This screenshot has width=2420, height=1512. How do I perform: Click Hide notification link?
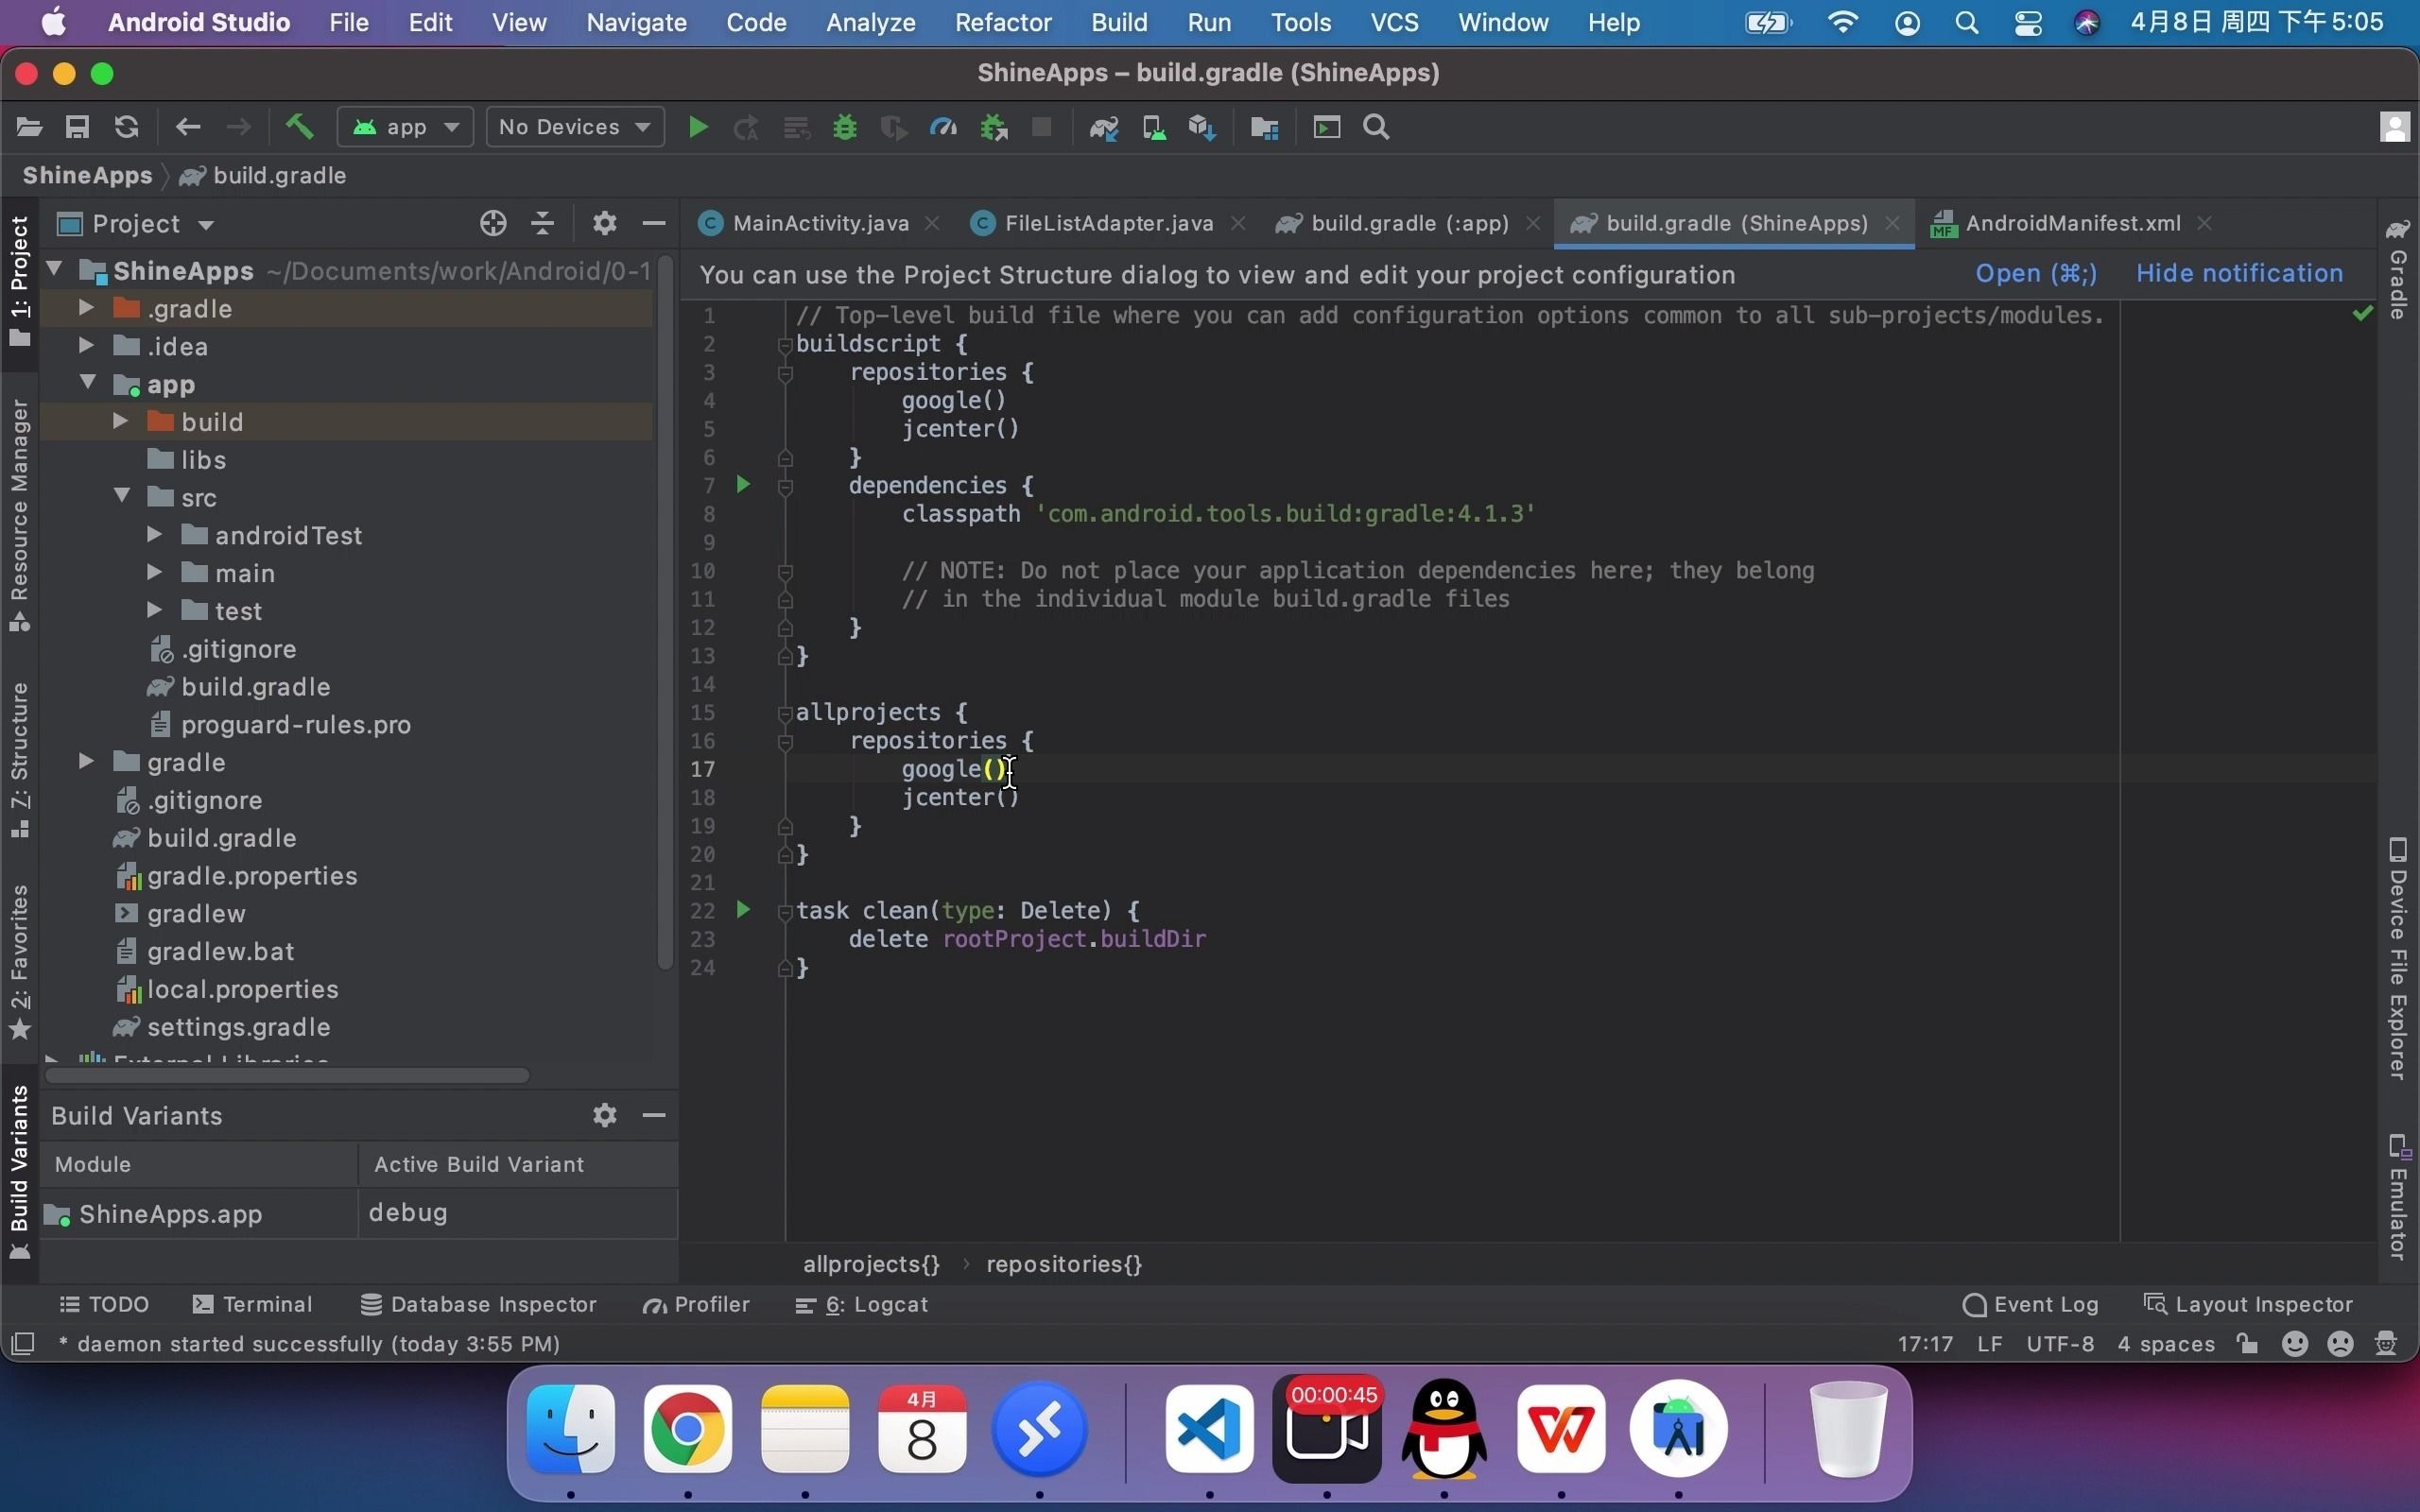click(2239, 274)
